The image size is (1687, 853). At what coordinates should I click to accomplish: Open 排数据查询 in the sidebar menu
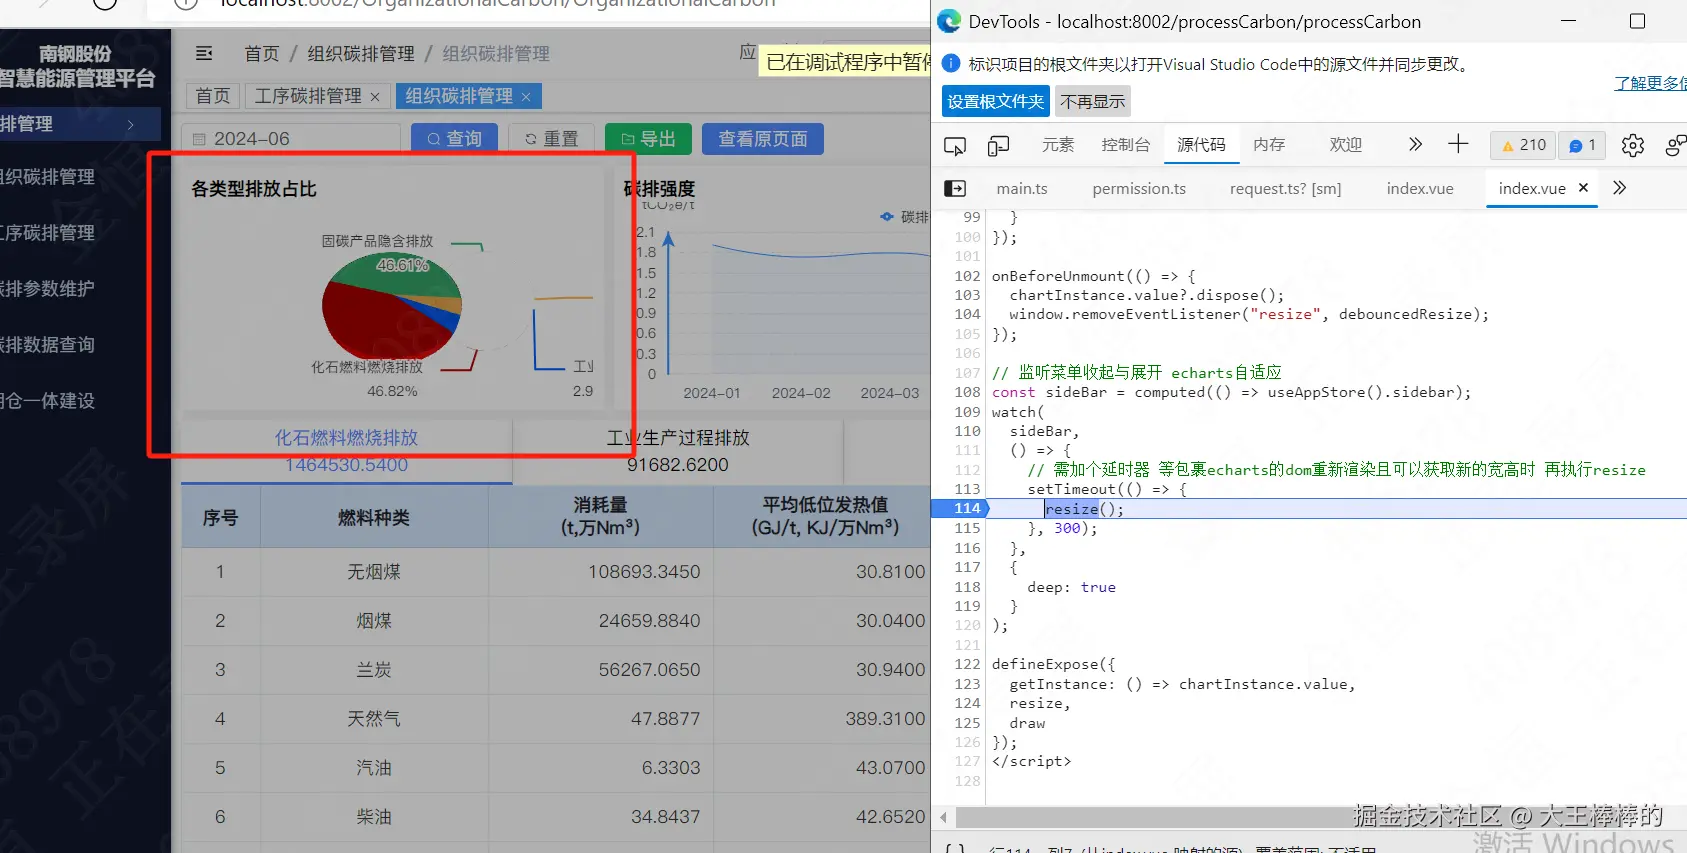tap(48, 345)
